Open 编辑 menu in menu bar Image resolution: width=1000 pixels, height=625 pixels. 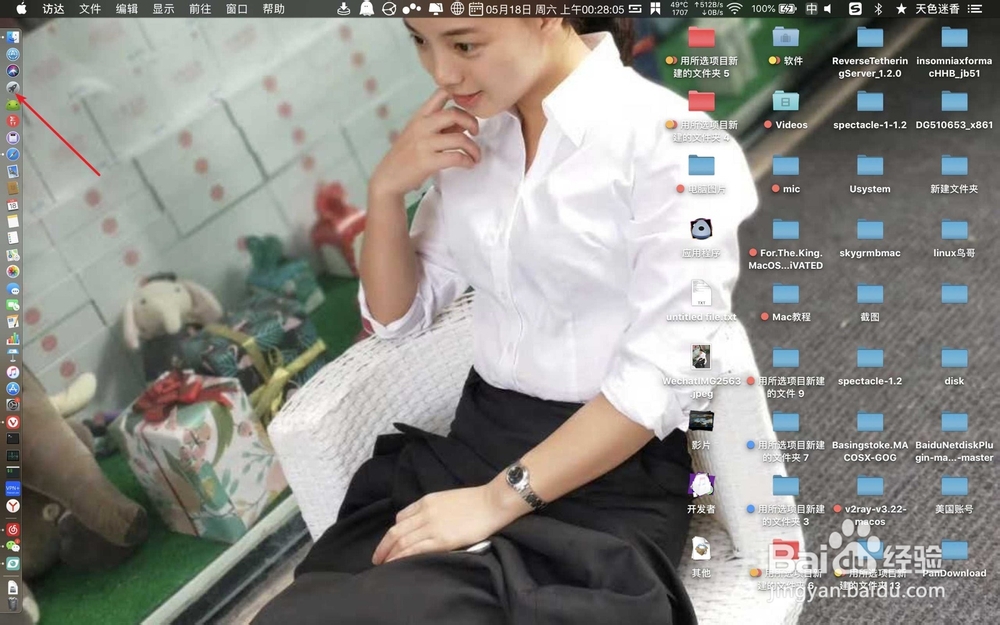pyautogui.click(x=127, y=8)
